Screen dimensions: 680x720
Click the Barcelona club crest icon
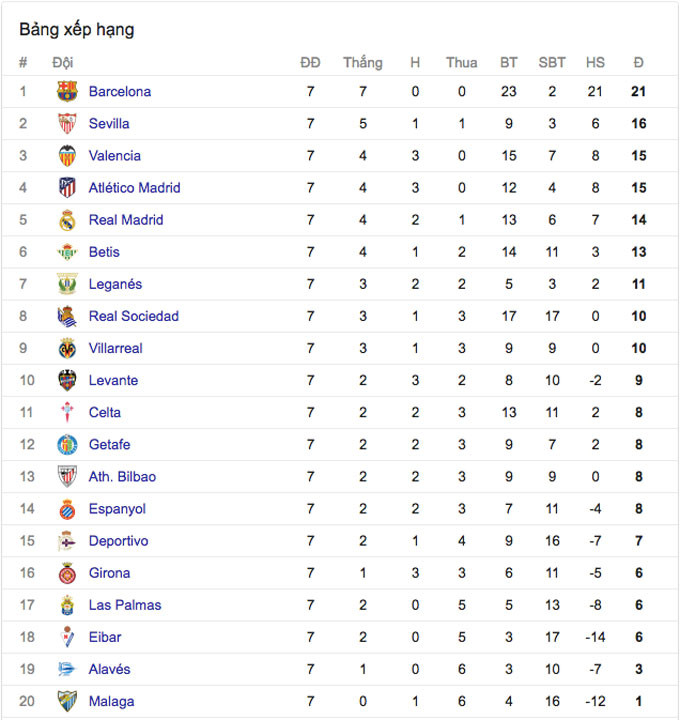pyautogui.click(x=67, y=91)
